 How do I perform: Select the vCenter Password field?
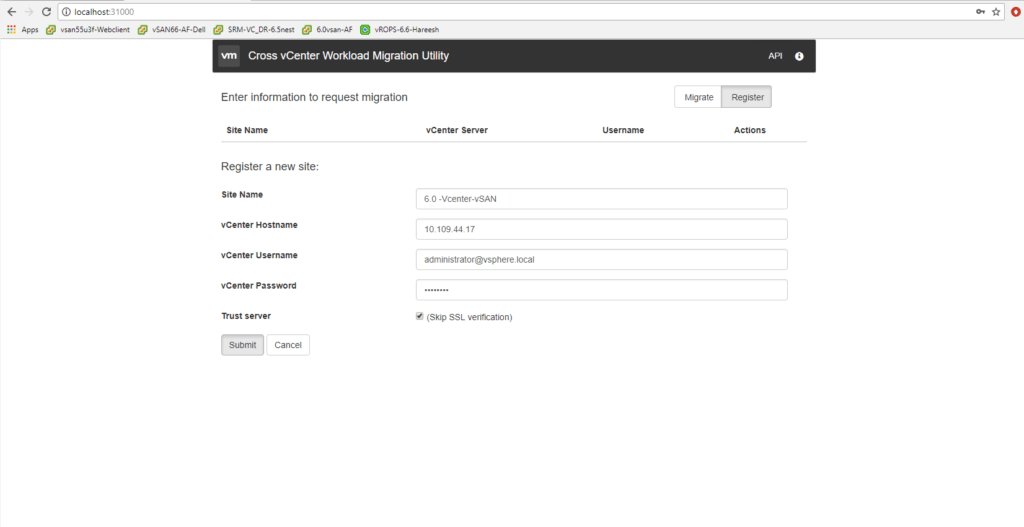tap(601, 290)
